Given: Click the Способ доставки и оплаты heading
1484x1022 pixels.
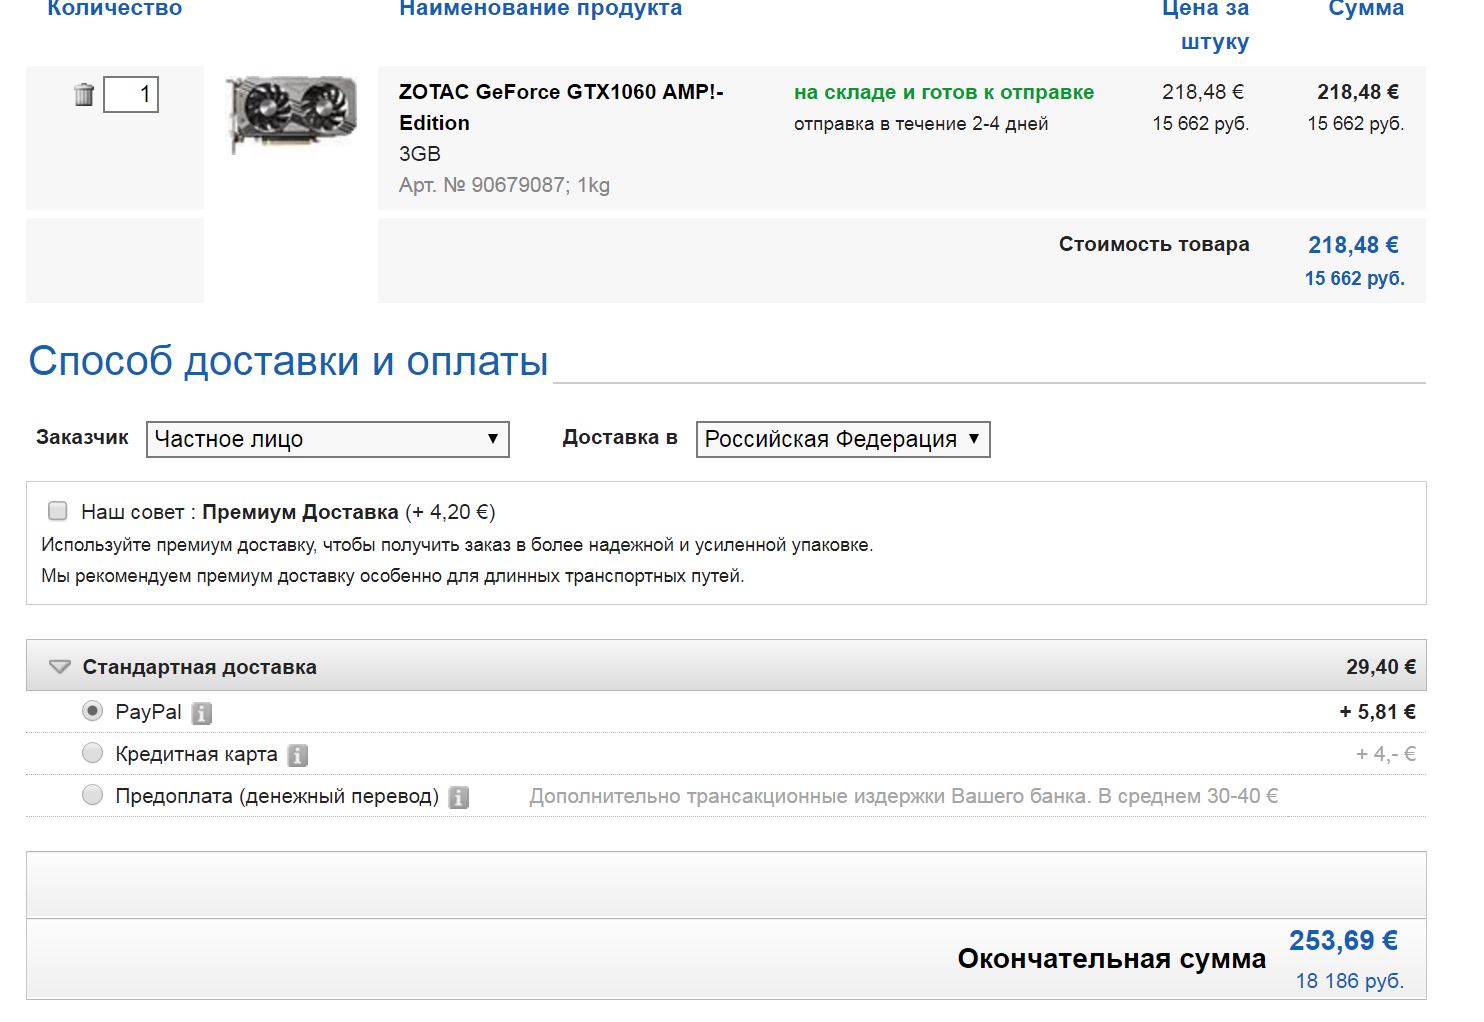Looking at the screenshot, I should point(288,361).
